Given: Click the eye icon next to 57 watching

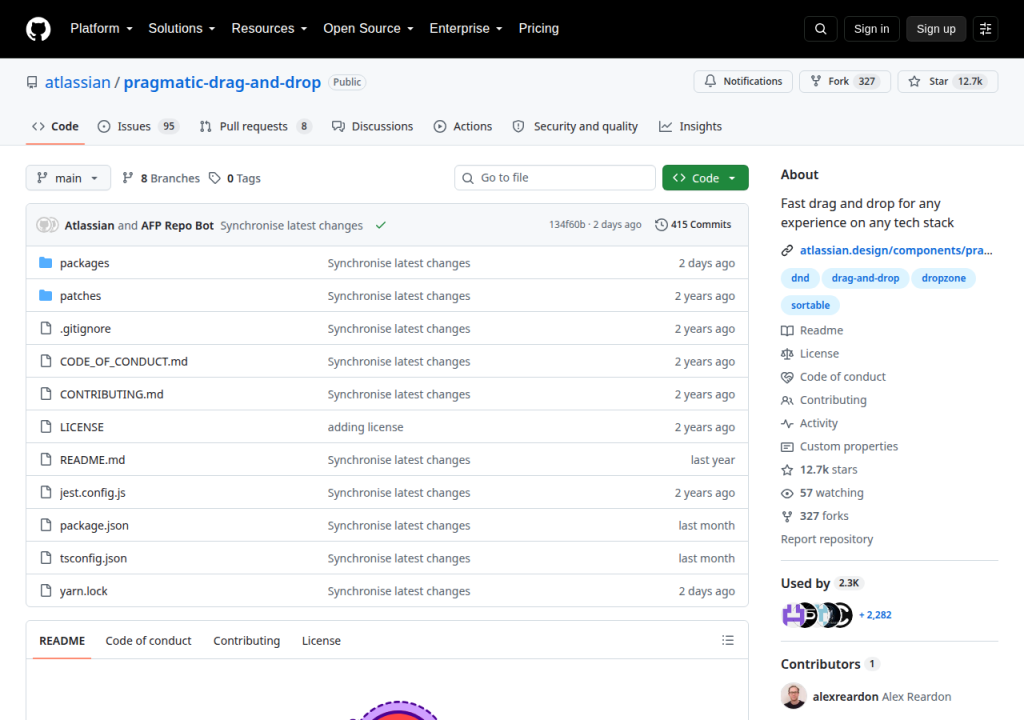Looking at the screenshot, I should click(x=787, y=493).
